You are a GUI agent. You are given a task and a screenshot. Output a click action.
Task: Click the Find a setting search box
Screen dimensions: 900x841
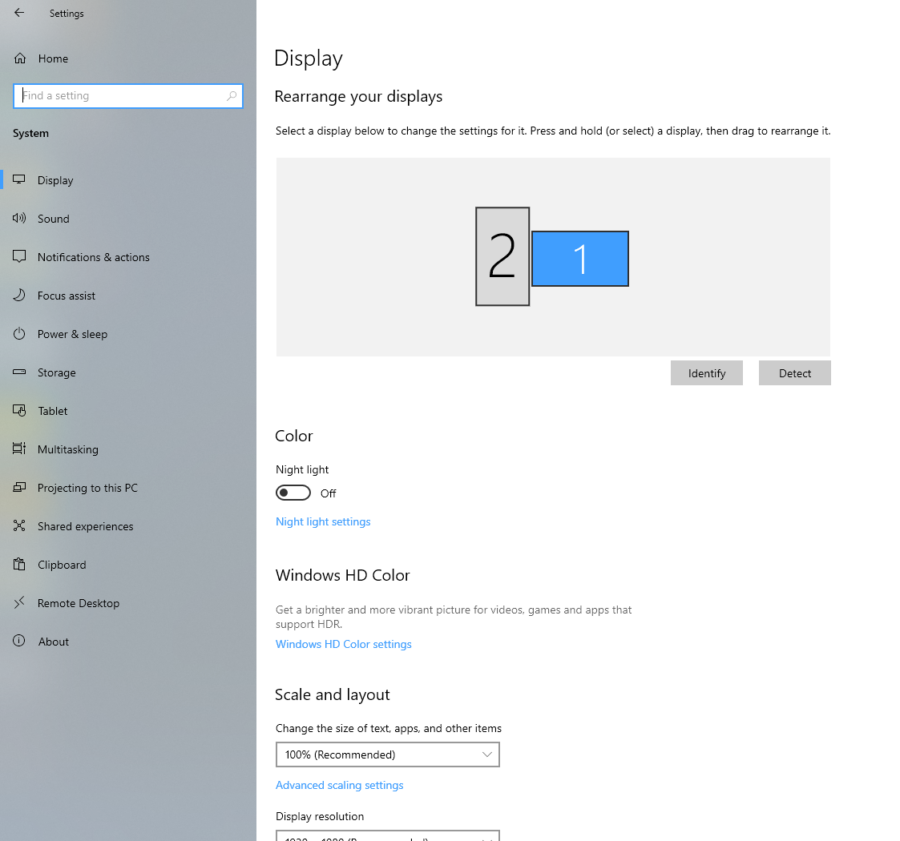pyautogui.click(x=128, y=96)
